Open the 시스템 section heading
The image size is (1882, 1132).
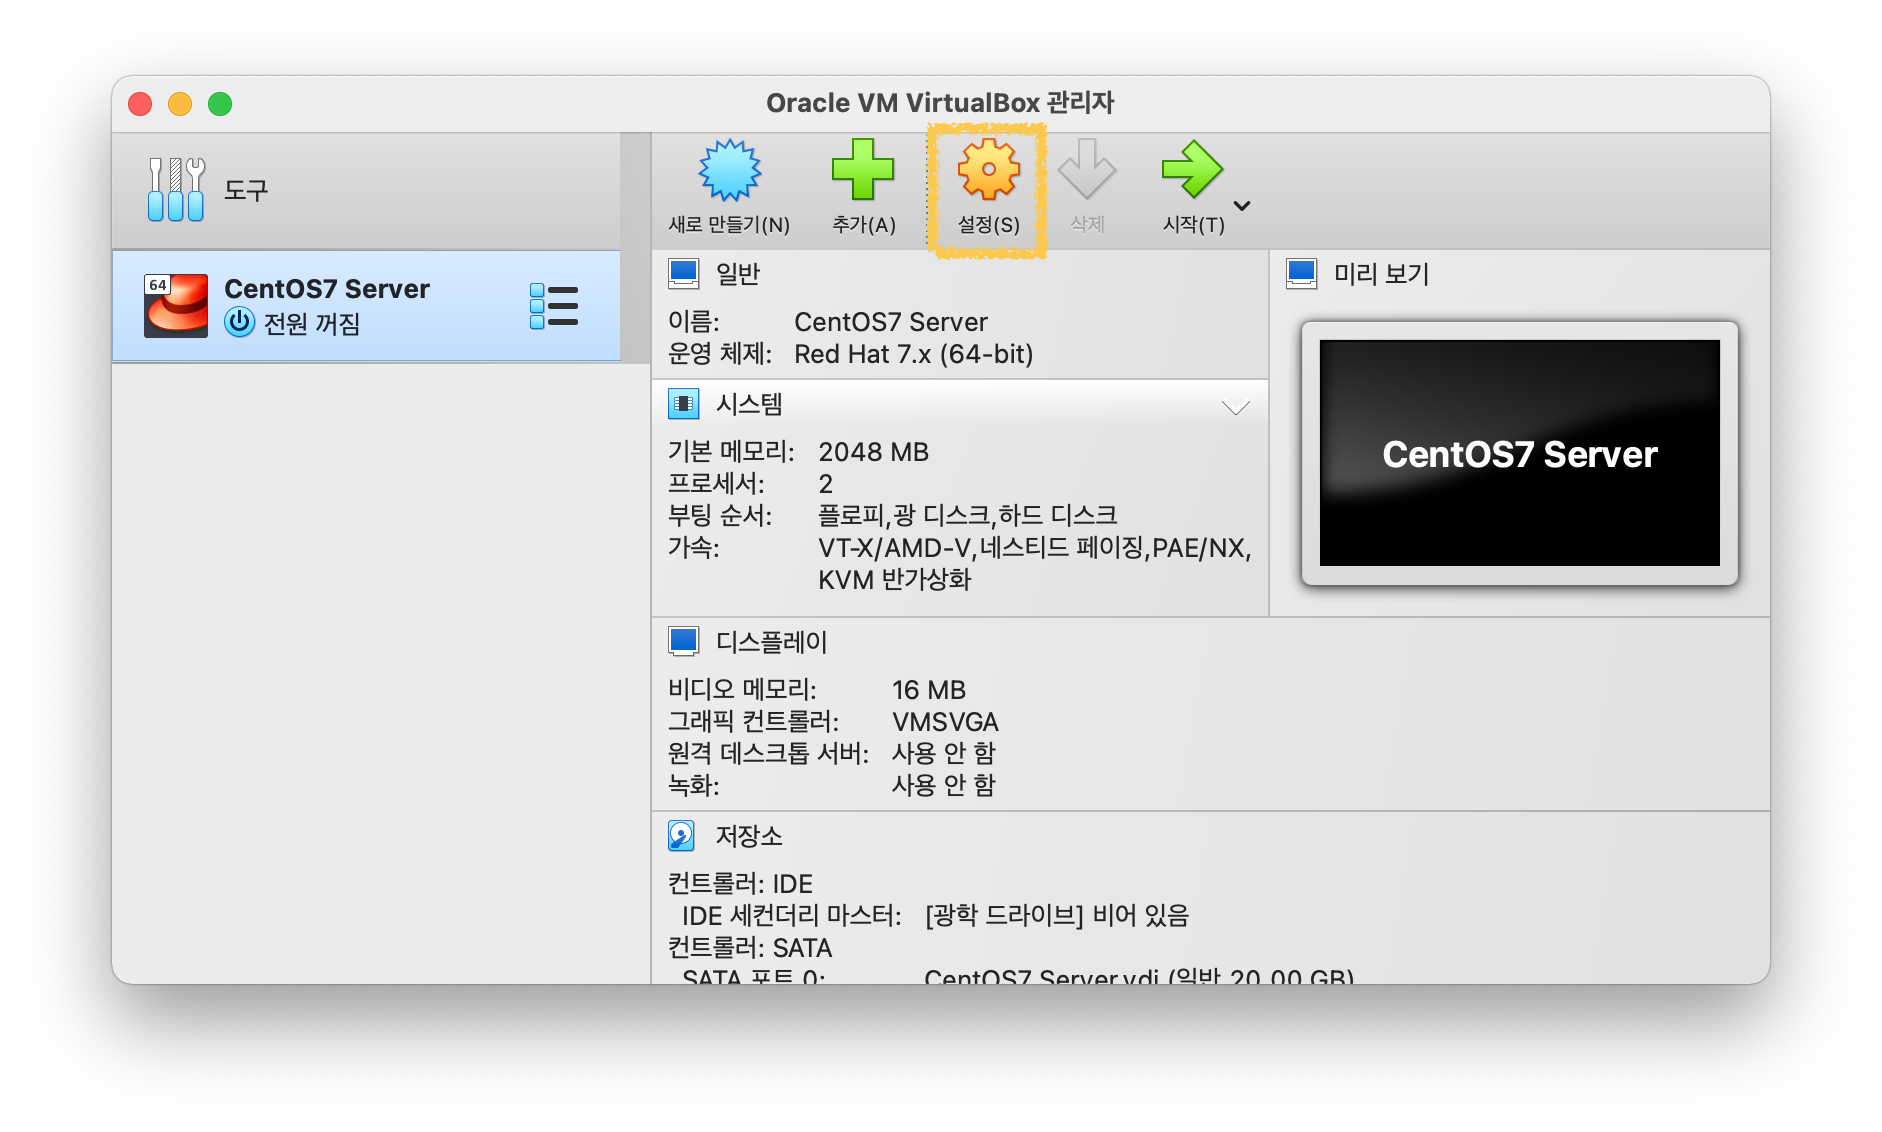pos(749,404)
